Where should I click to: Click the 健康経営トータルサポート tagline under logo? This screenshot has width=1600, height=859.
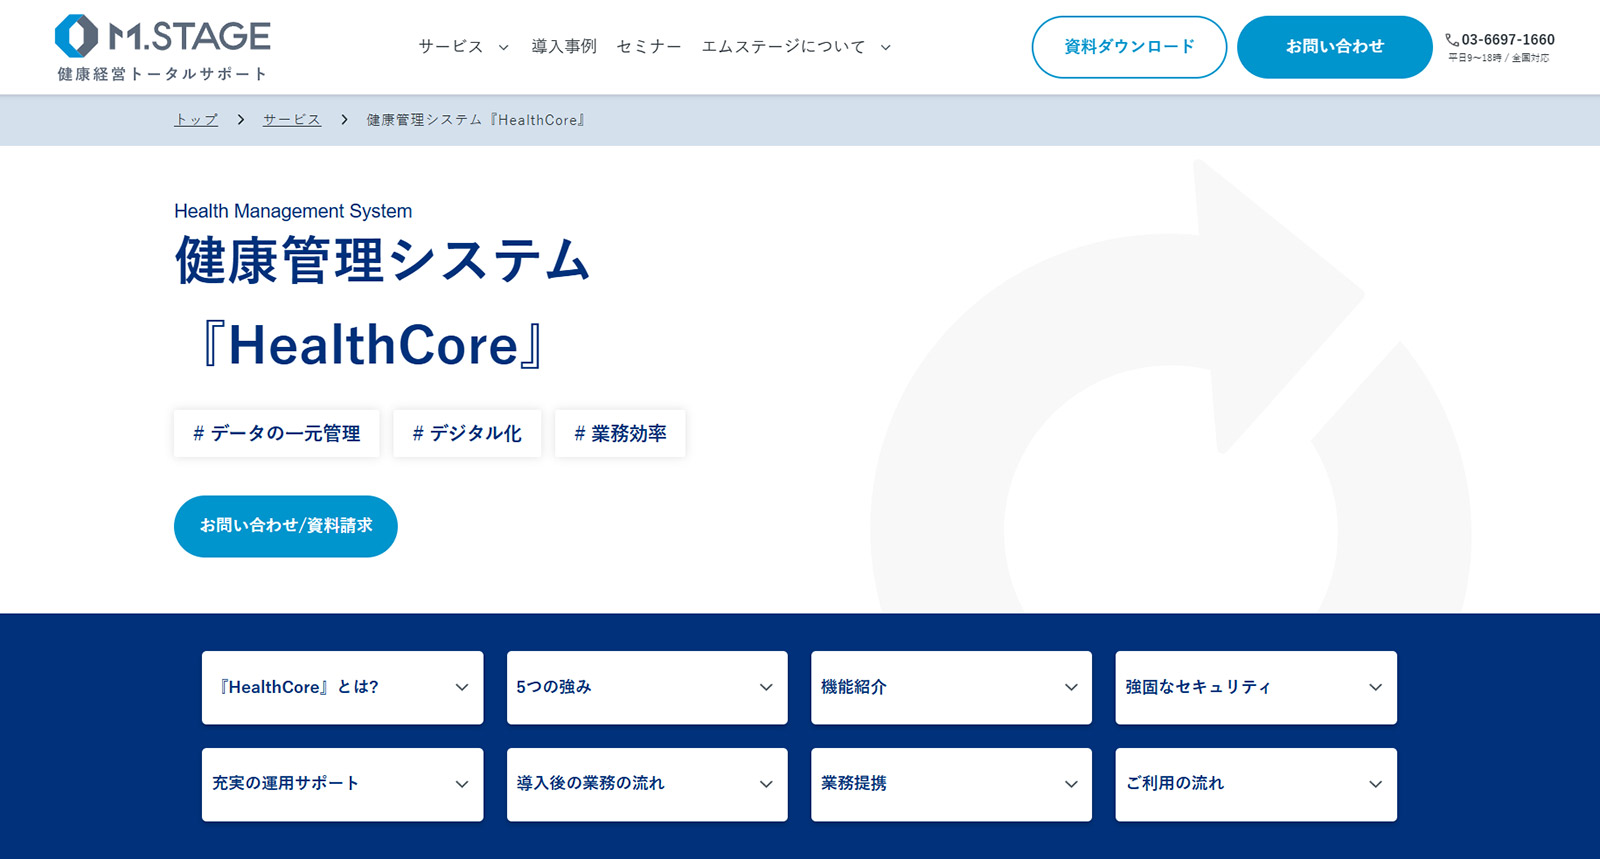162,74
